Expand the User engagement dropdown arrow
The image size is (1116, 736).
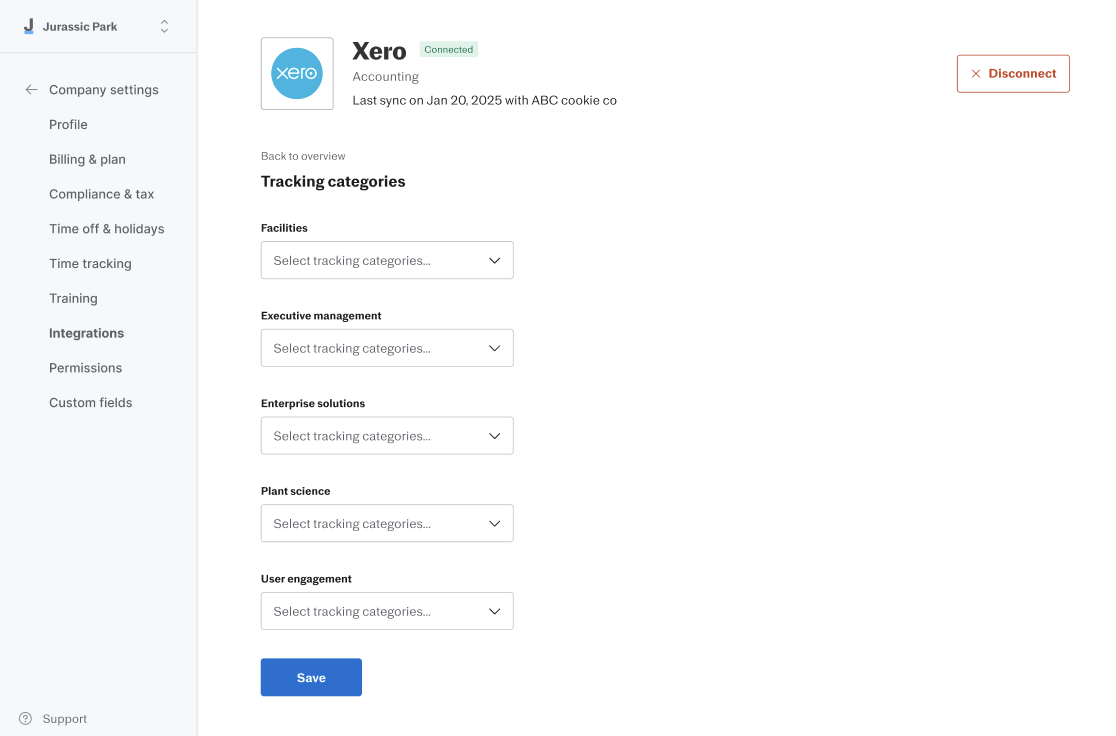[x=495, y=611]
